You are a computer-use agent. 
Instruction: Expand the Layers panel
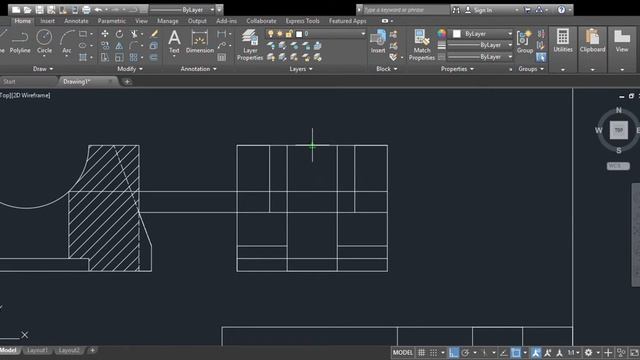coord(300,69)
